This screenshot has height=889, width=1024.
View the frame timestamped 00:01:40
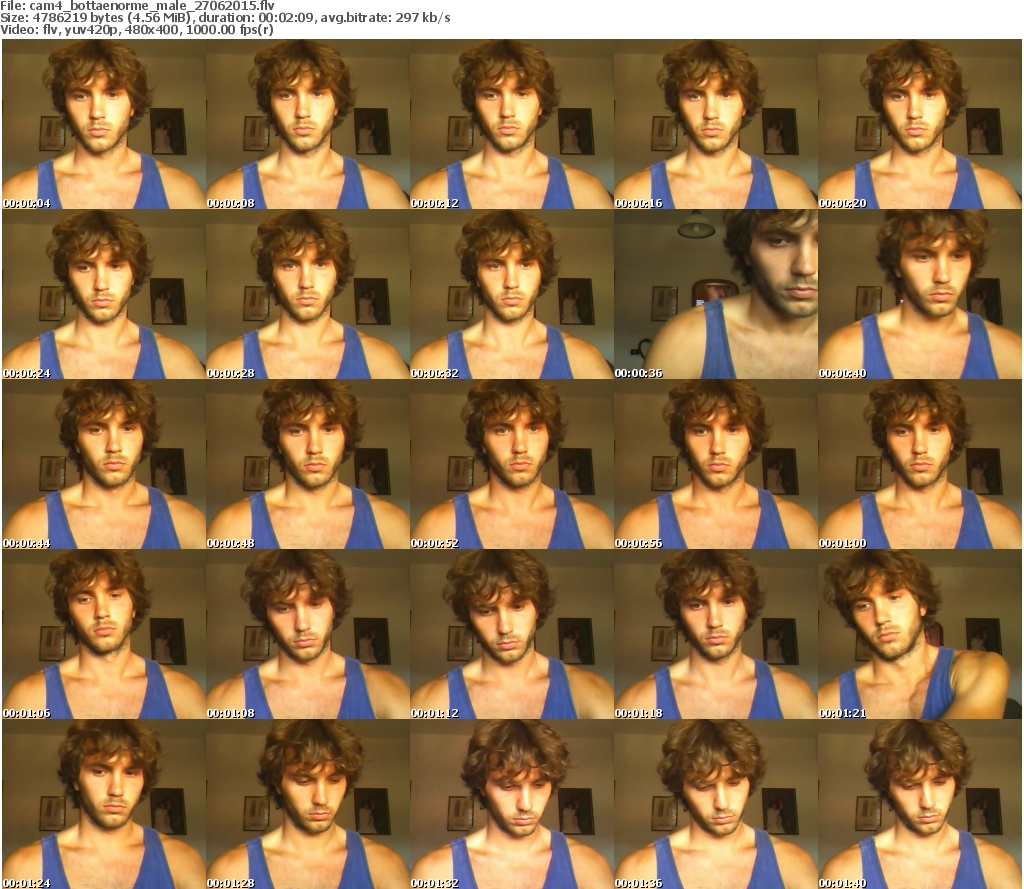point(920,803)
